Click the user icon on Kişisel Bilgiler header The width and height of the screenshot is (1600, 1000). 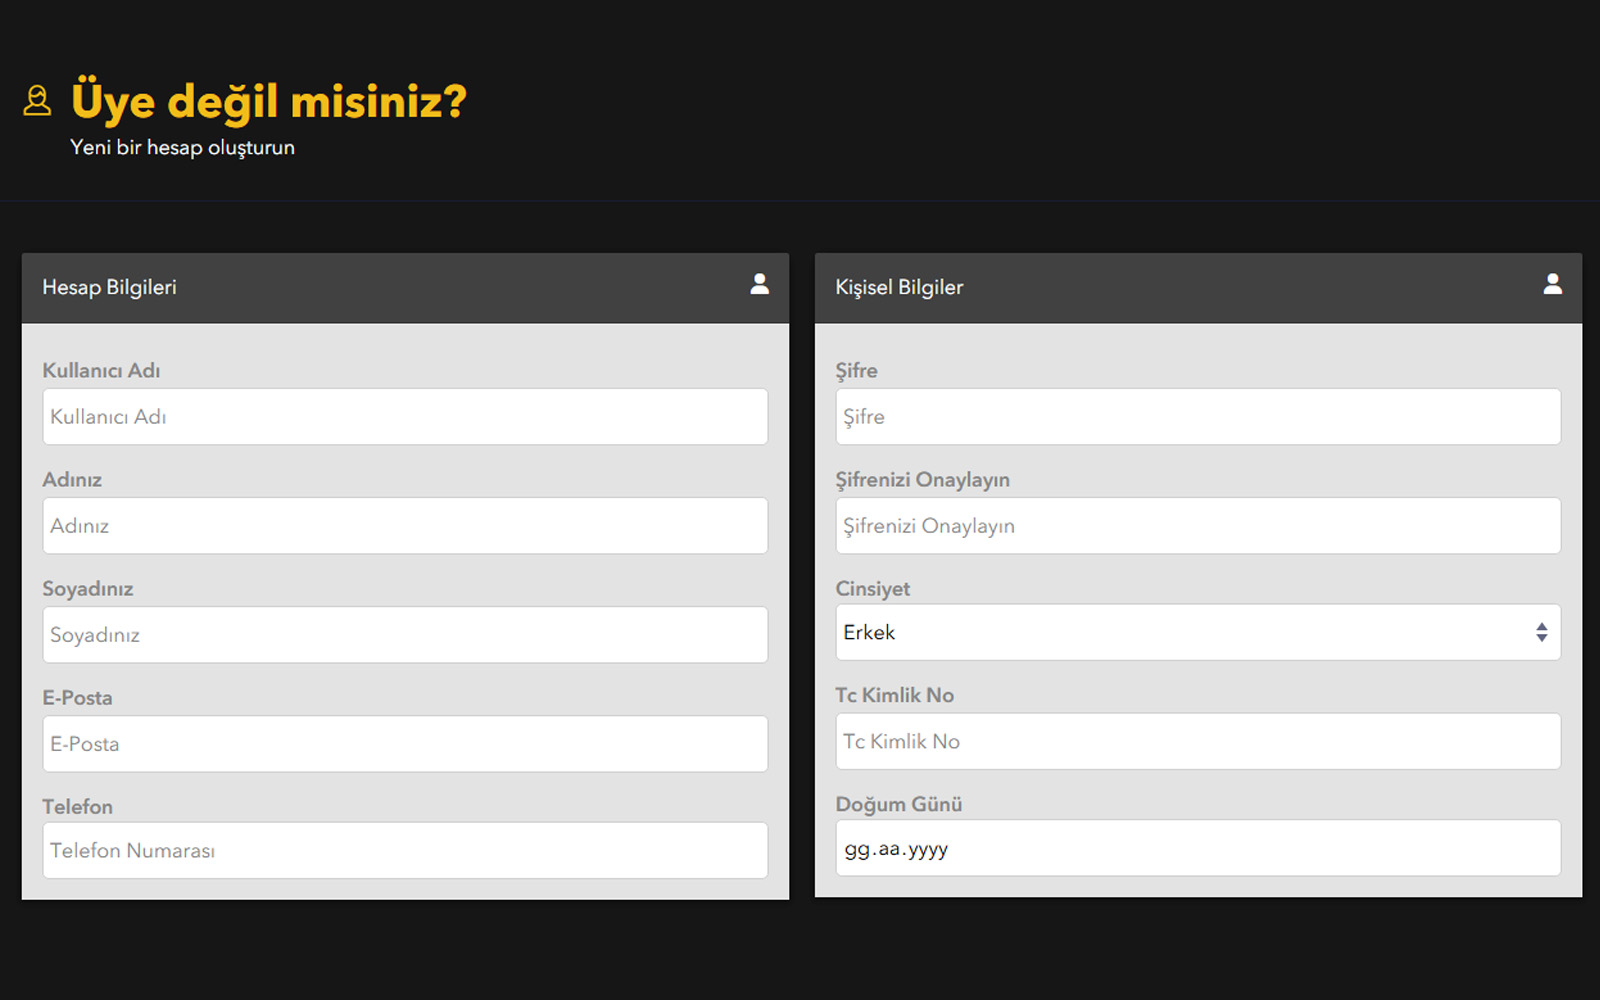[x=1553, y=284]
